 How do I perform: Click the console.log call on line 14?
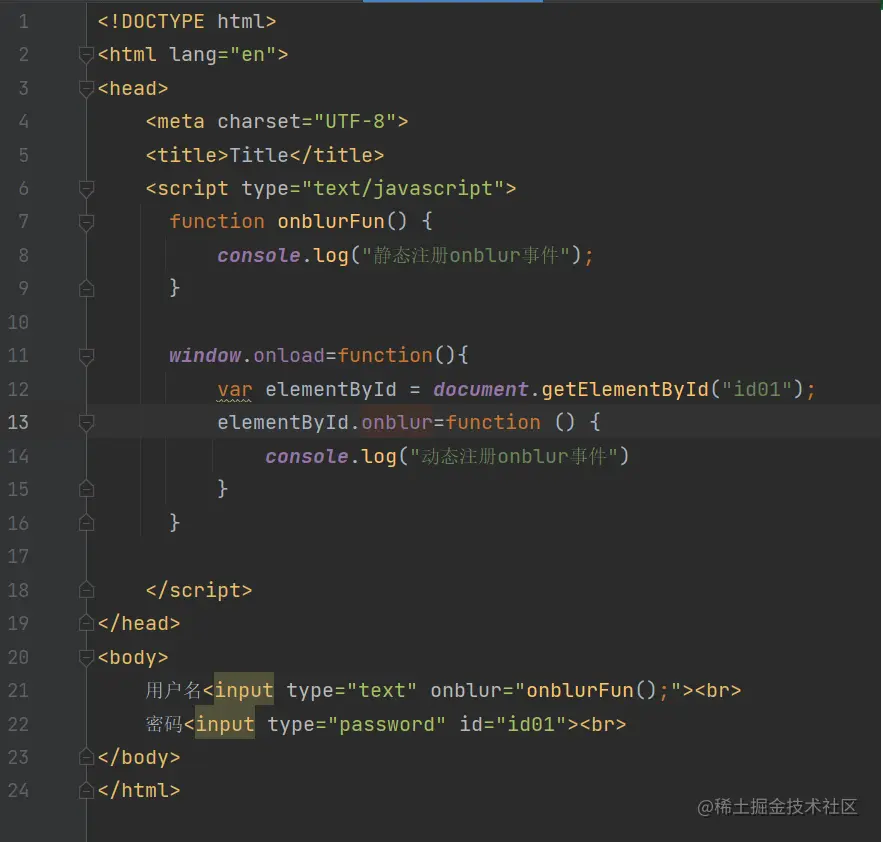(x=447, y=456)
